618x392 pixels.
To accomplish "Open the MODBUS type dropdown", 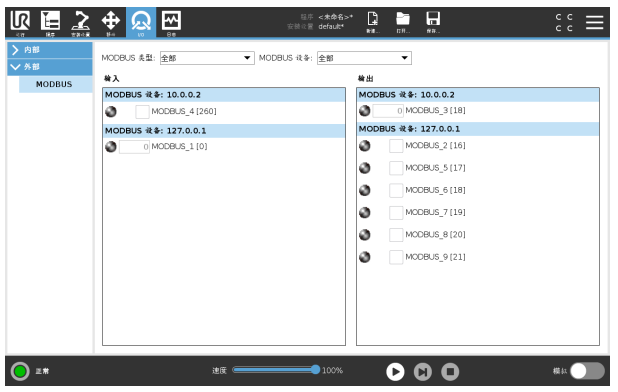I will pos(207,58).
